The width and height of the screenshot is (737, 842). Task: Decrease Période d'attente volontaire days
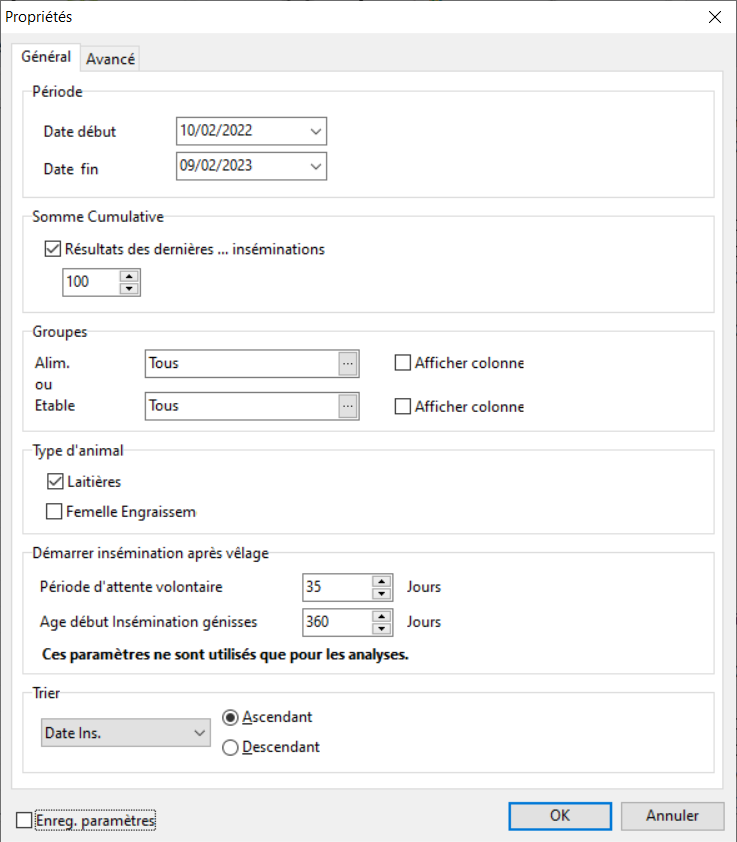click(x=381, y=594)
